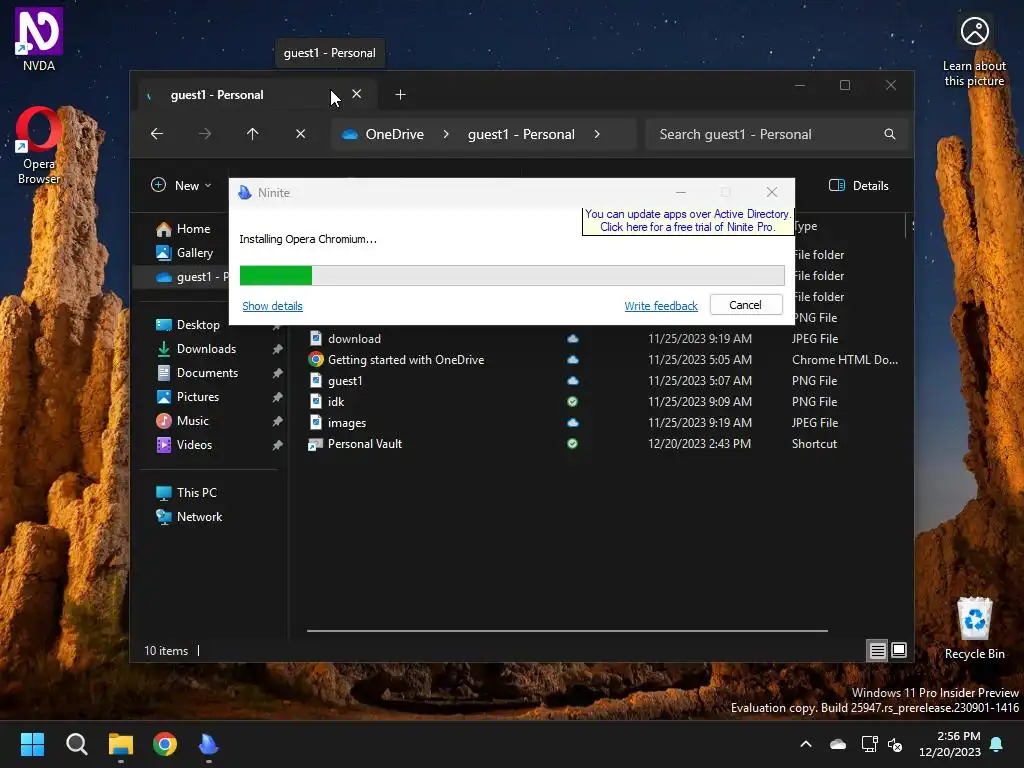1024x768 pixels.
Task: Click Show details in Ninite
Action: tap(272, 306)
